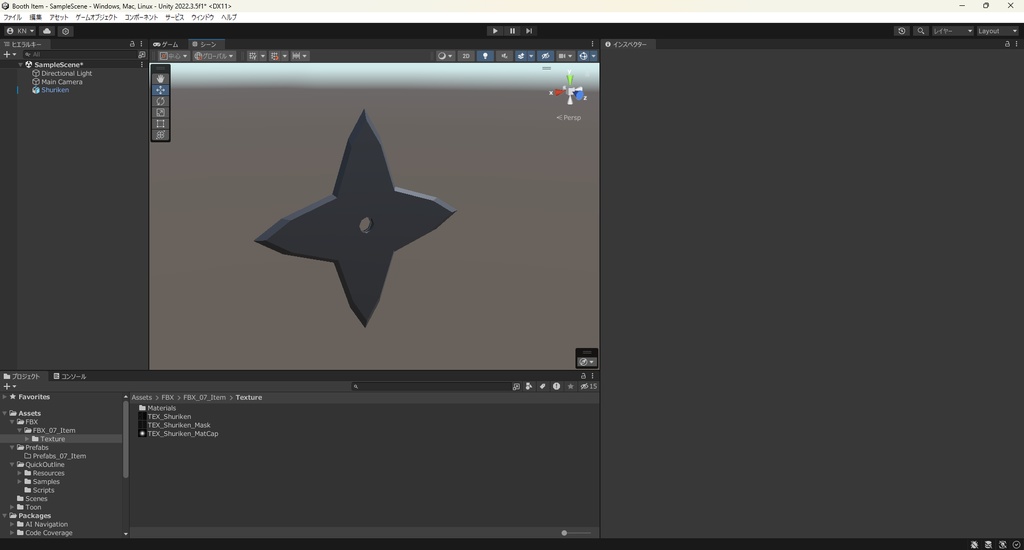Toggle hidden objects visibility in scene

pyautogui.click(x=545, y=56)
